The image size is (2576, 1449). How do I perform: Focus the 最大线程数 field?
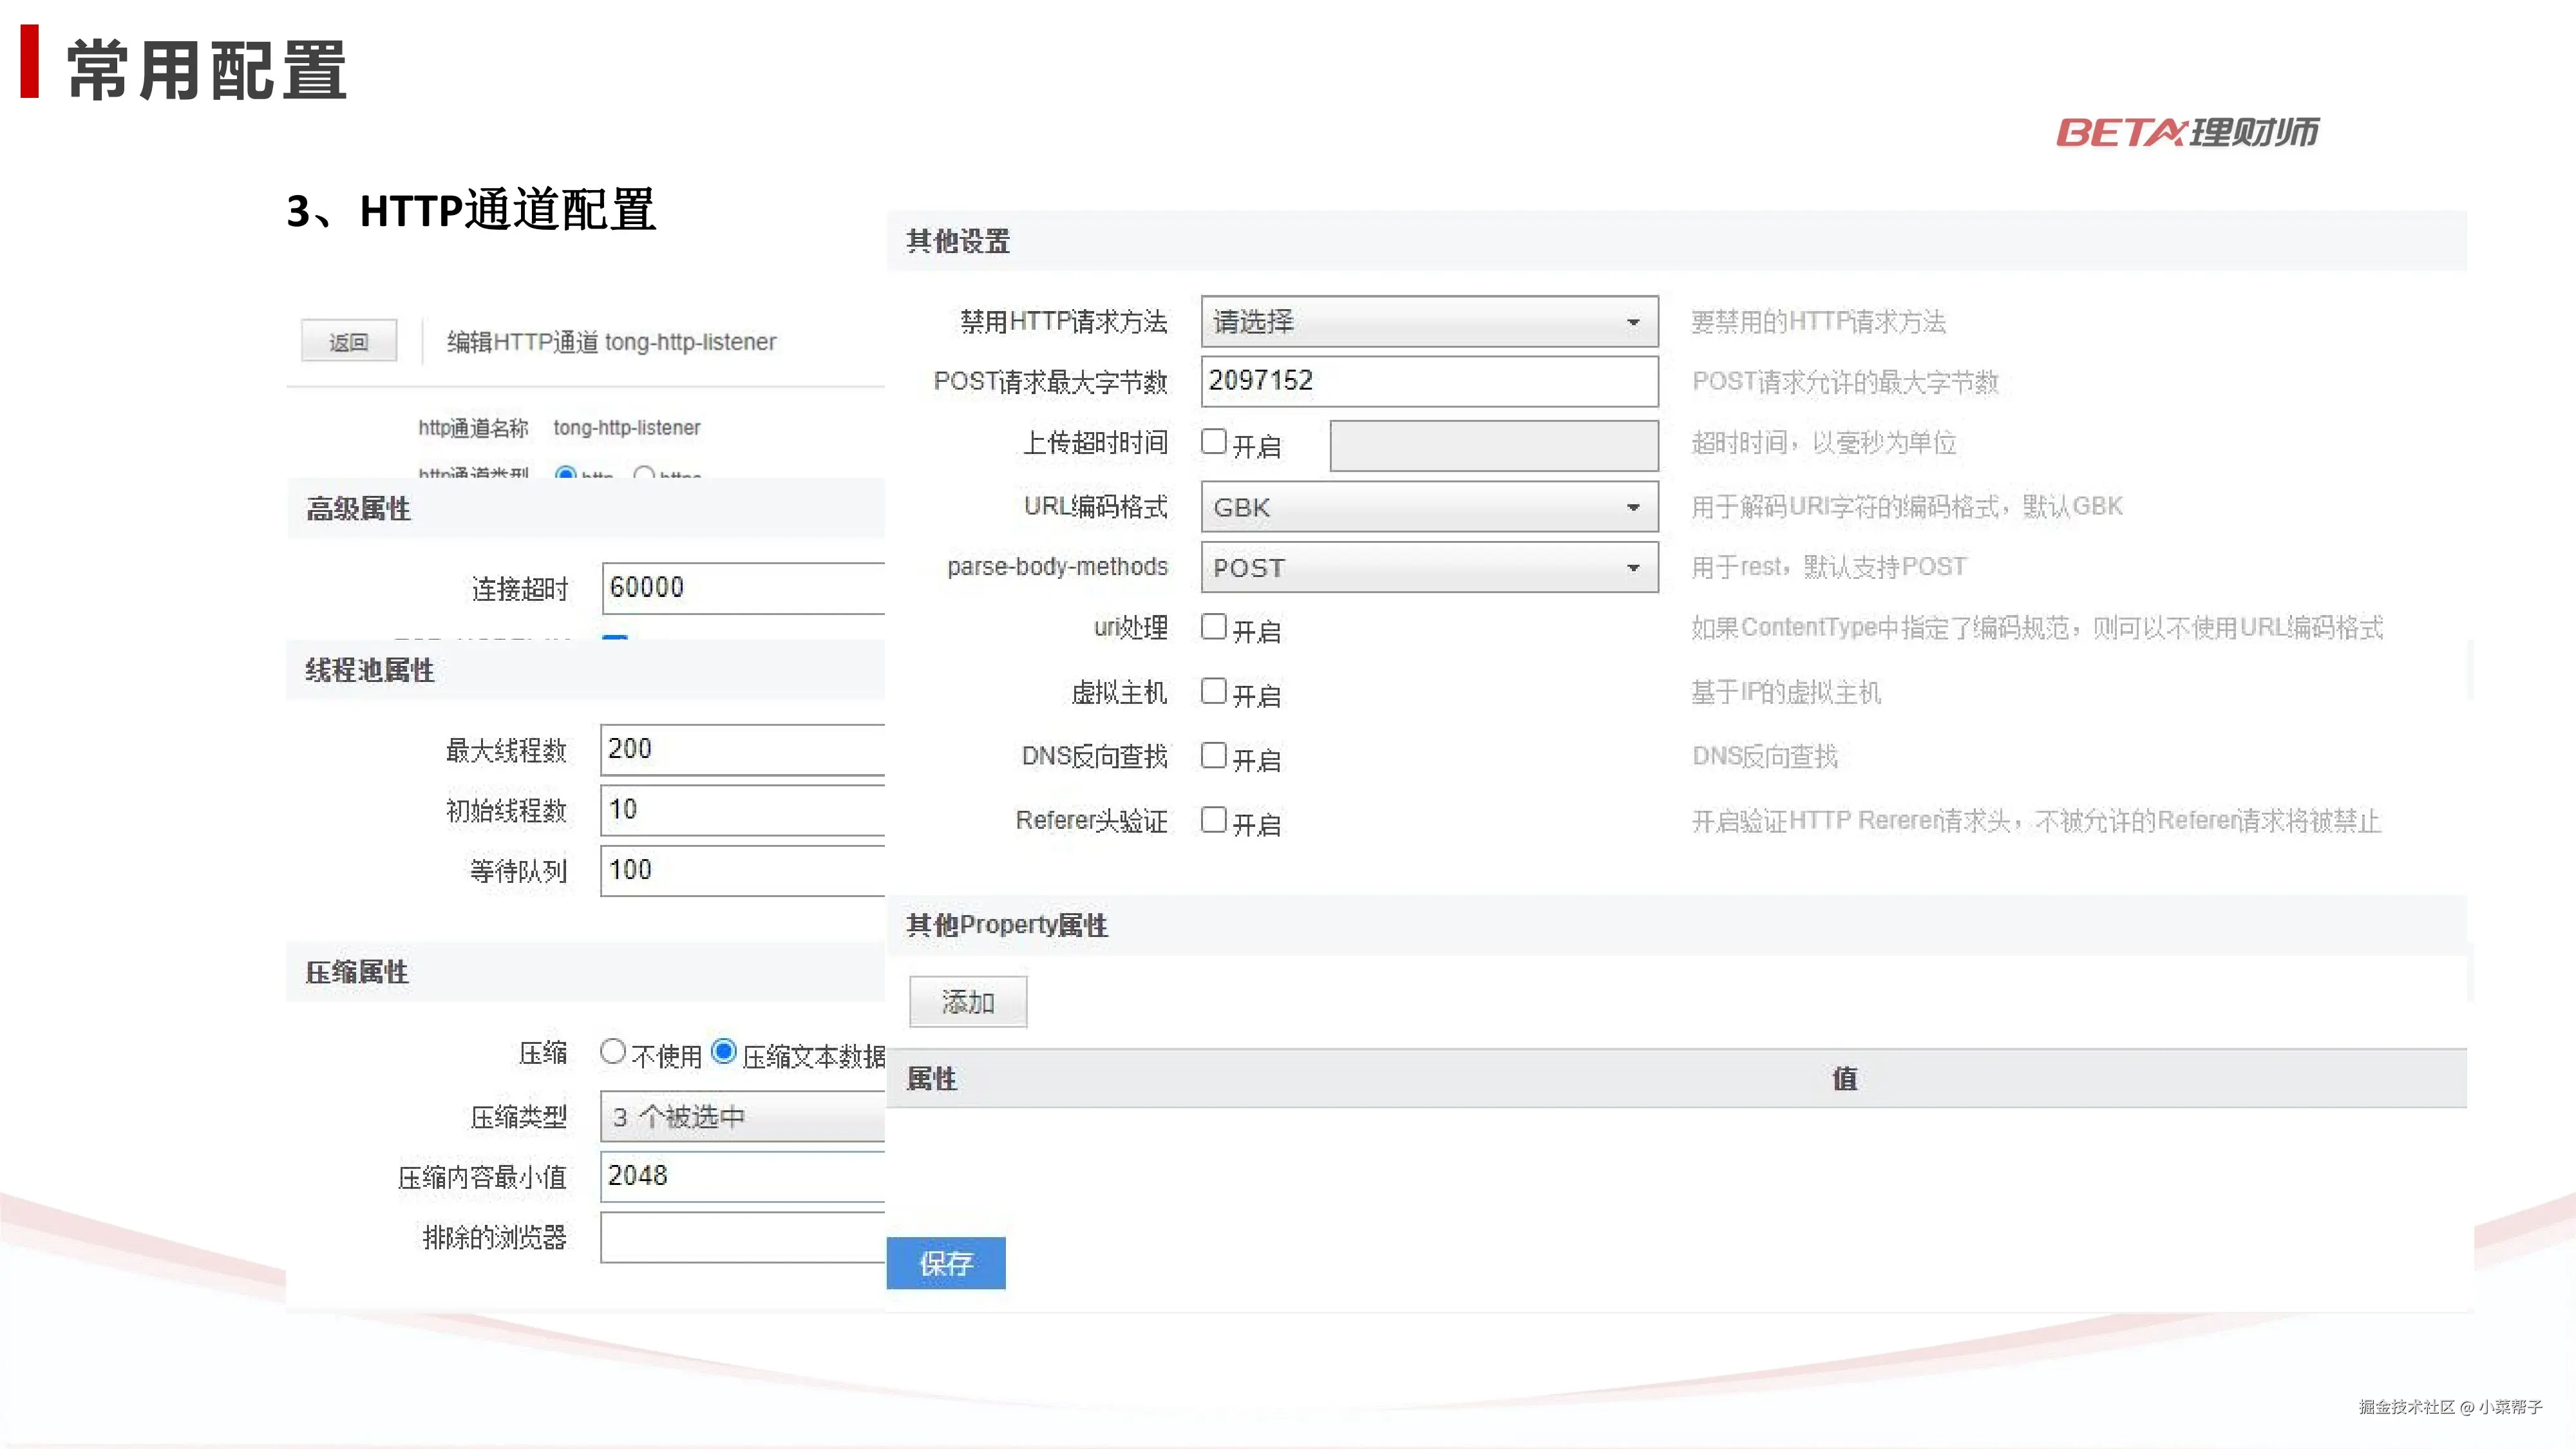[x=742, y=749]
